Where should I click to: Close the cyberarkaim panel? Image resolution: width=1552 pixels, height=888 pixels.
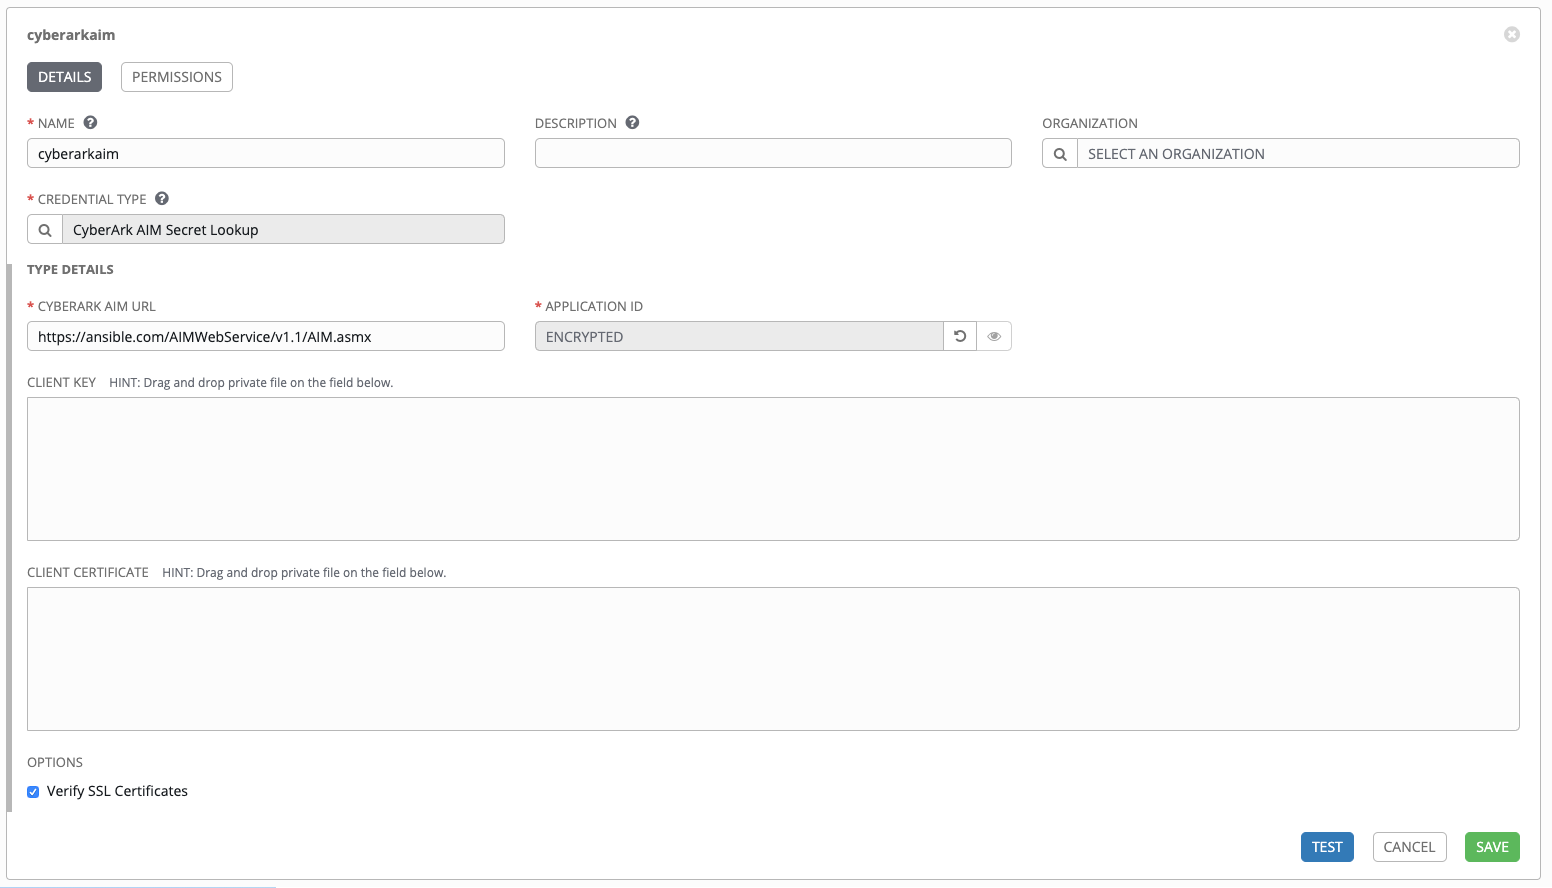click(1512, 35)
